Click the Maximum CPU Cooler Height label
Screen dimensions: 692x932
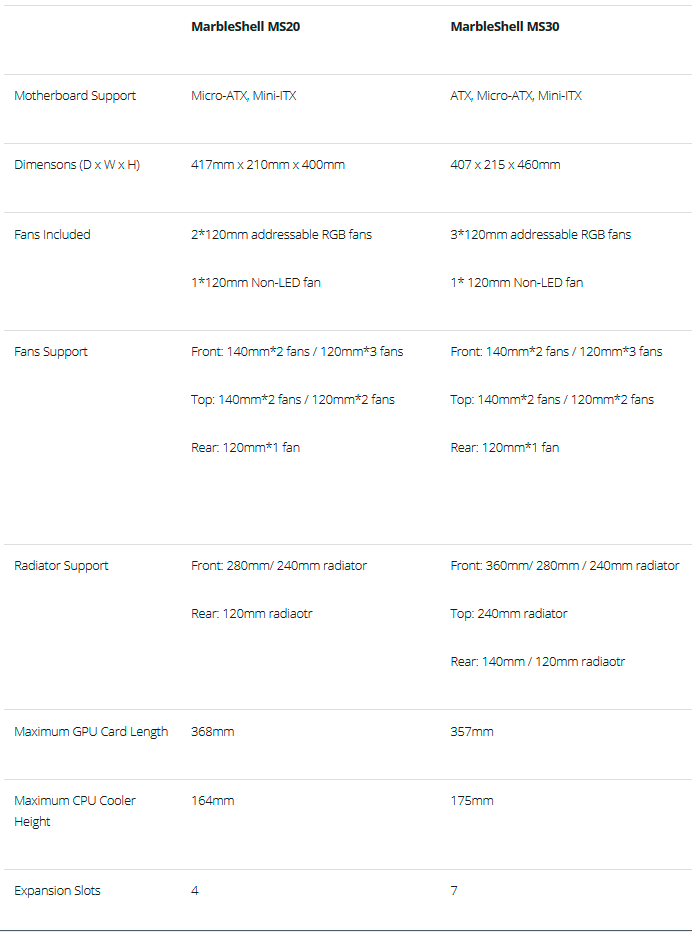tap(75, 811)
